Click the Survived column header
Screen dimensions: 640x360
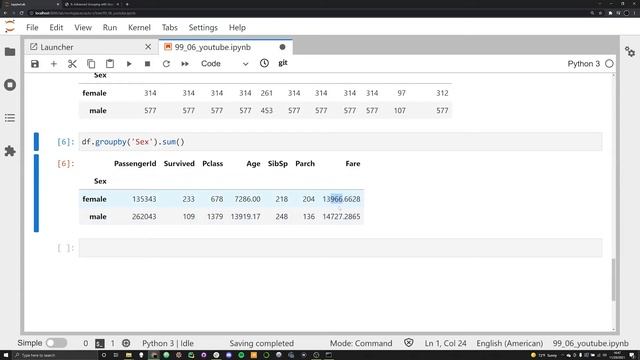pyautogui.click(x=179, y=163)
